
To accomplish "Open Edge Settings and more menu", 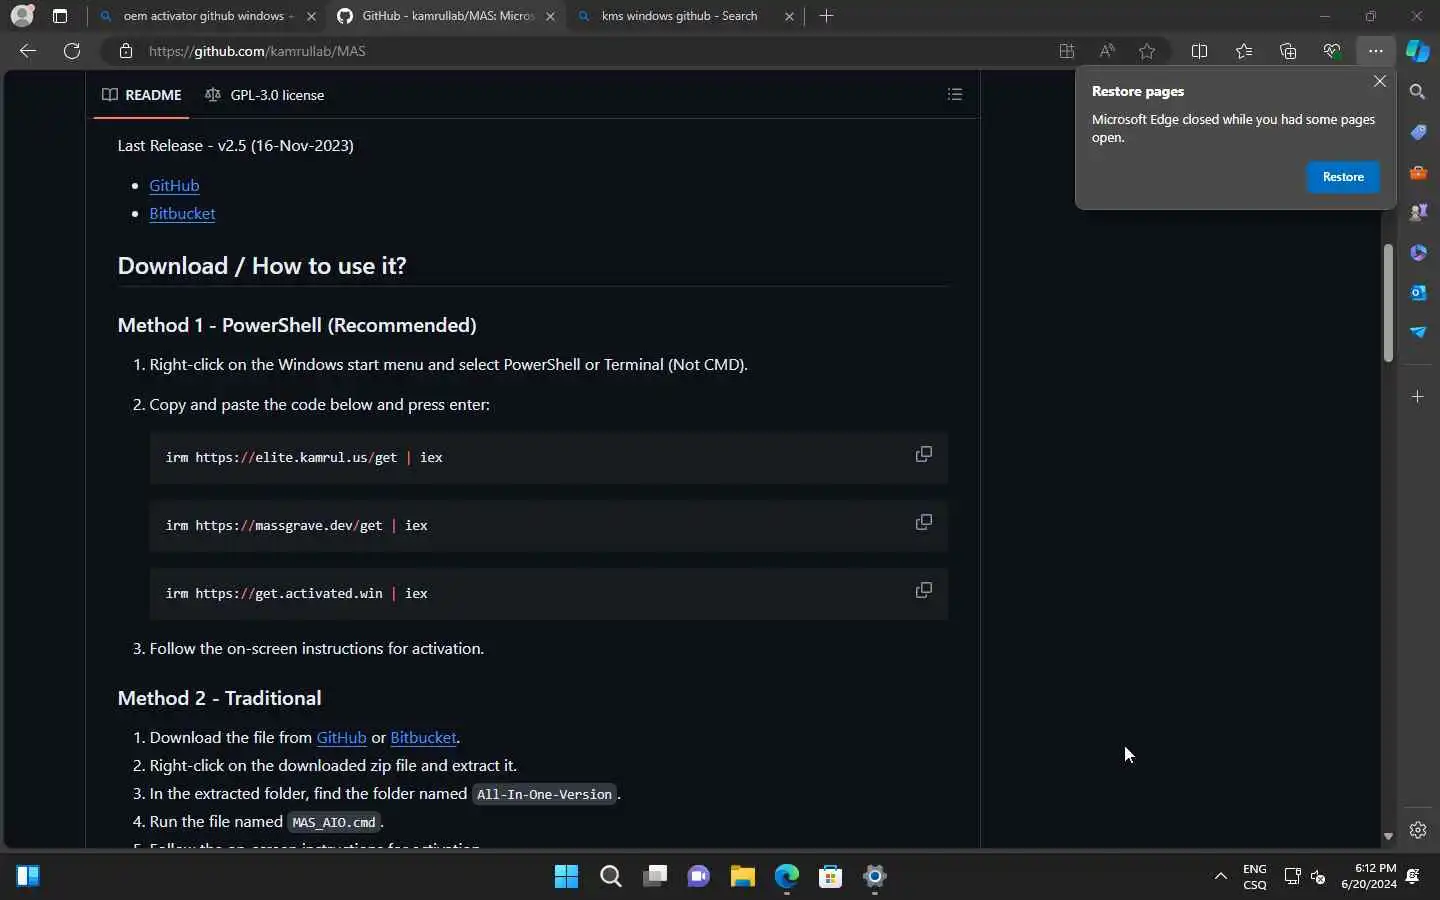I will click(1376, 51).
